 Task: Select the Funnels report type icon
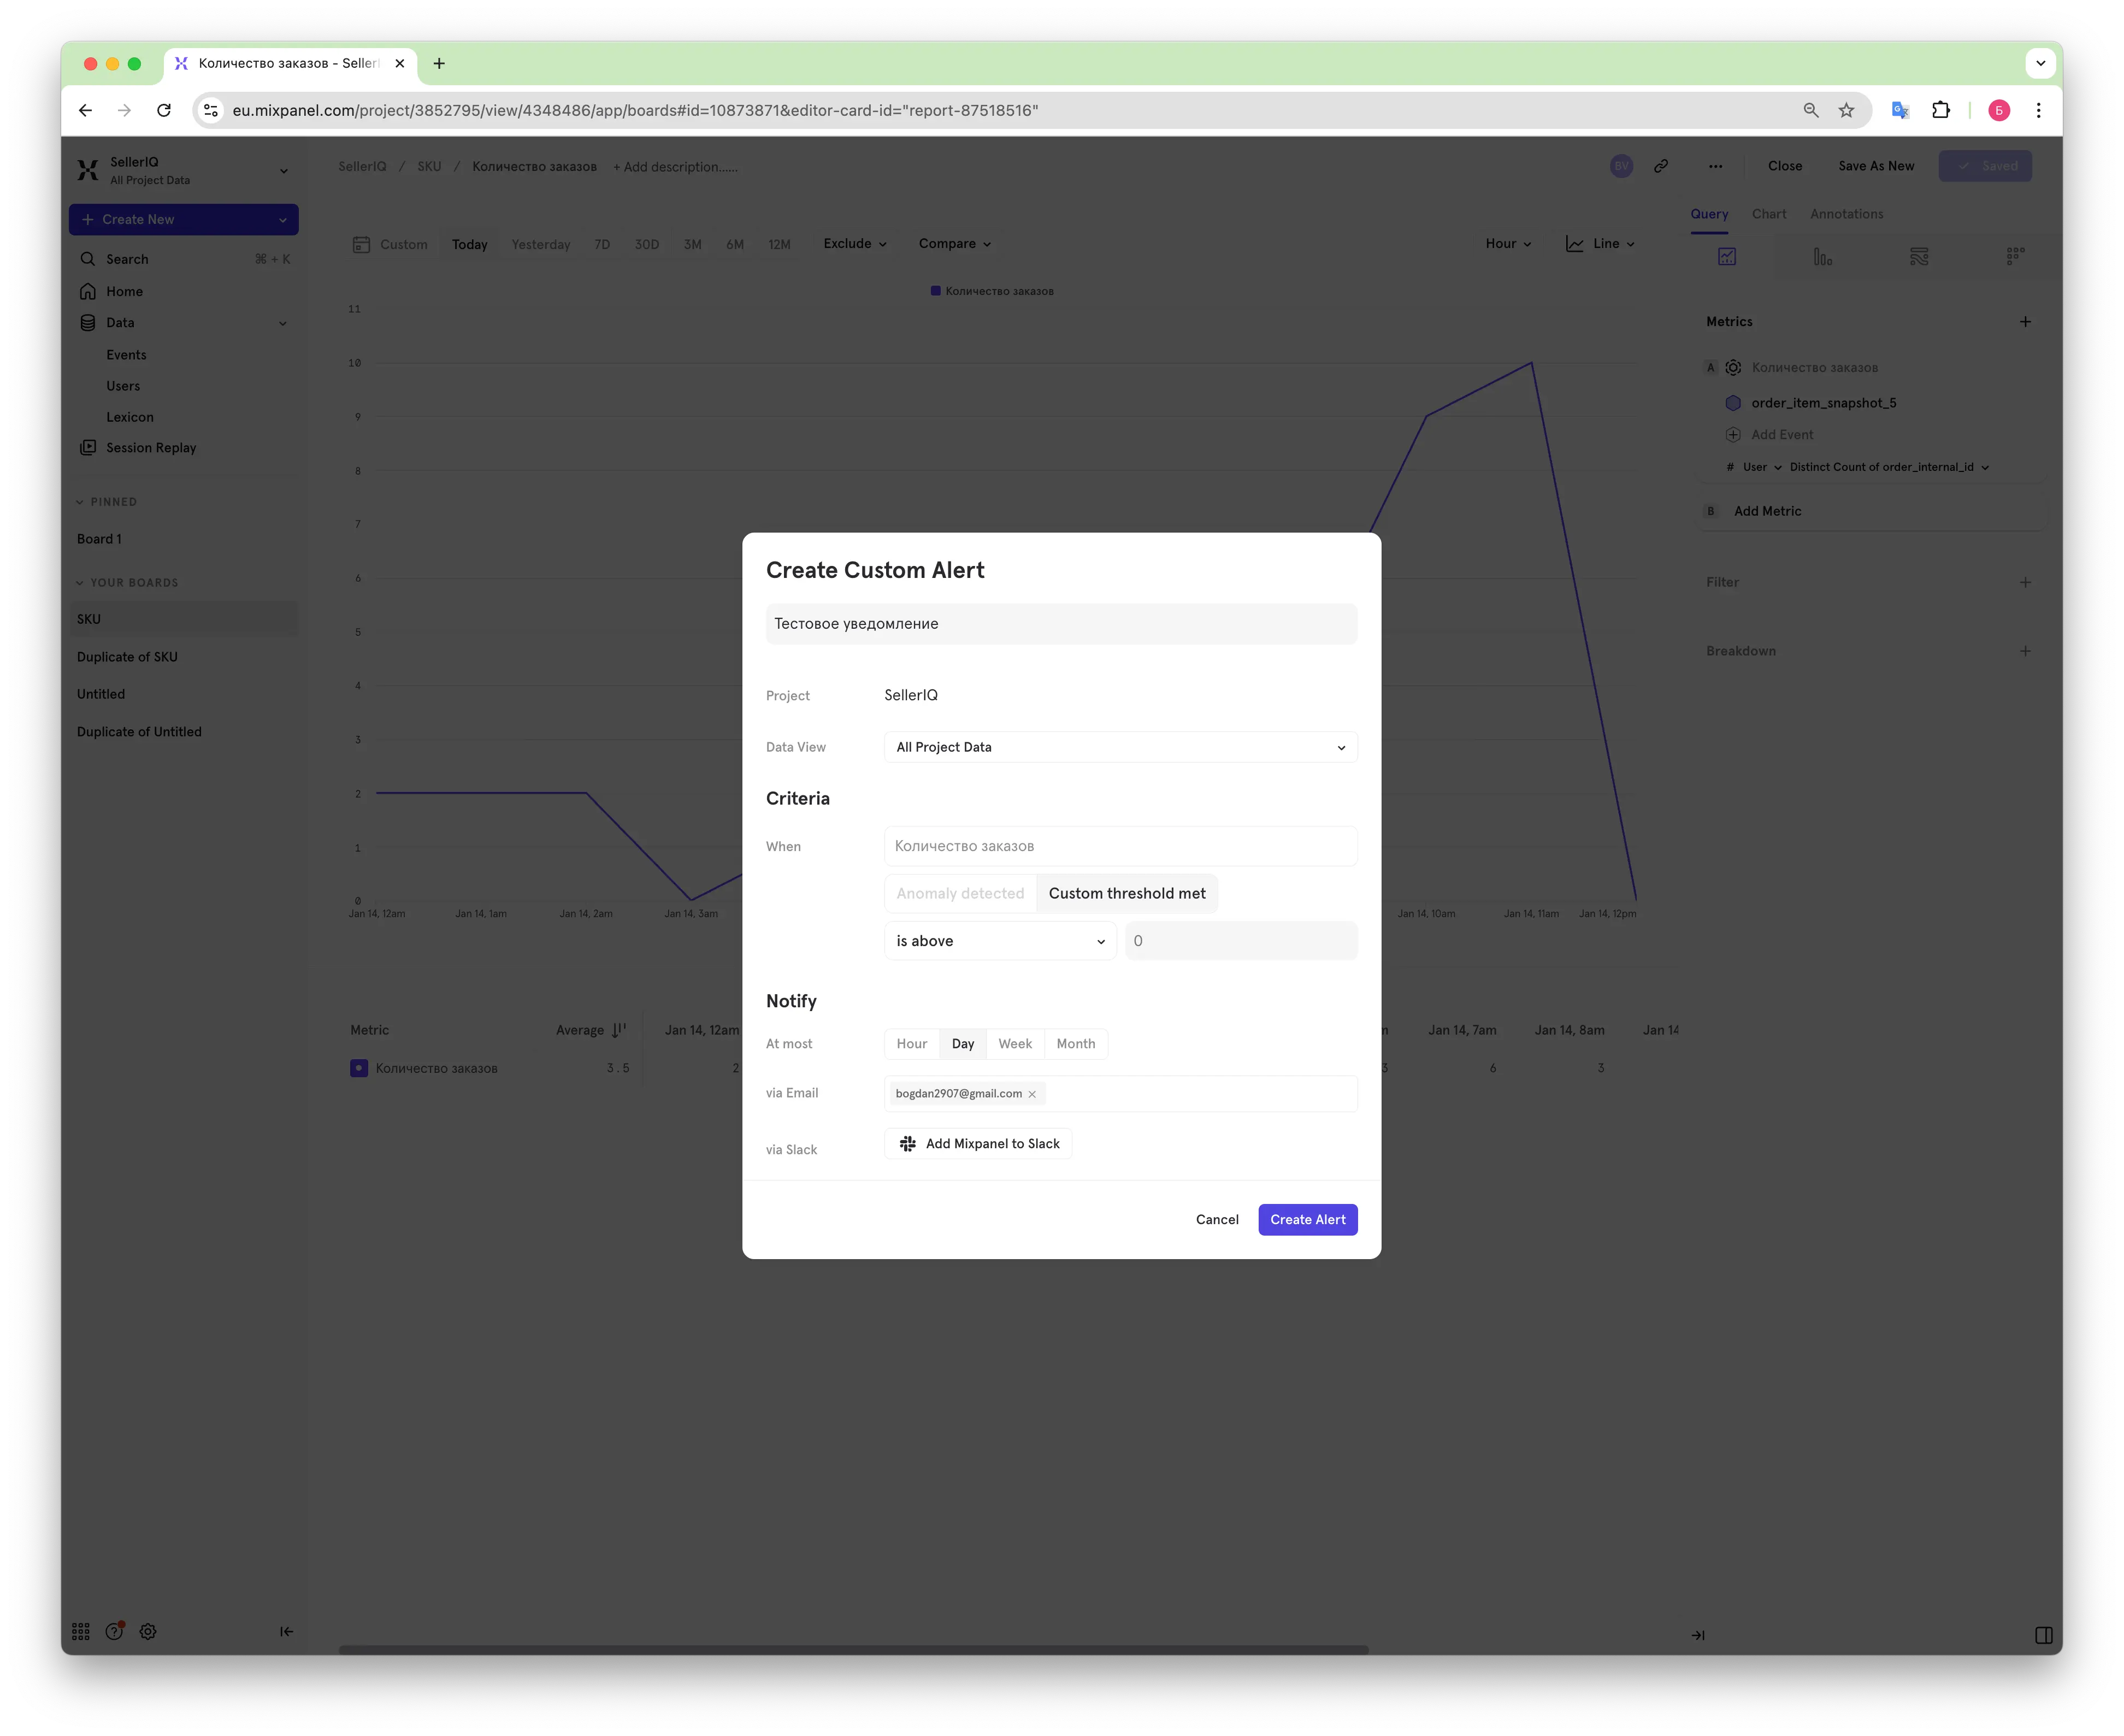coord(1823,257)
